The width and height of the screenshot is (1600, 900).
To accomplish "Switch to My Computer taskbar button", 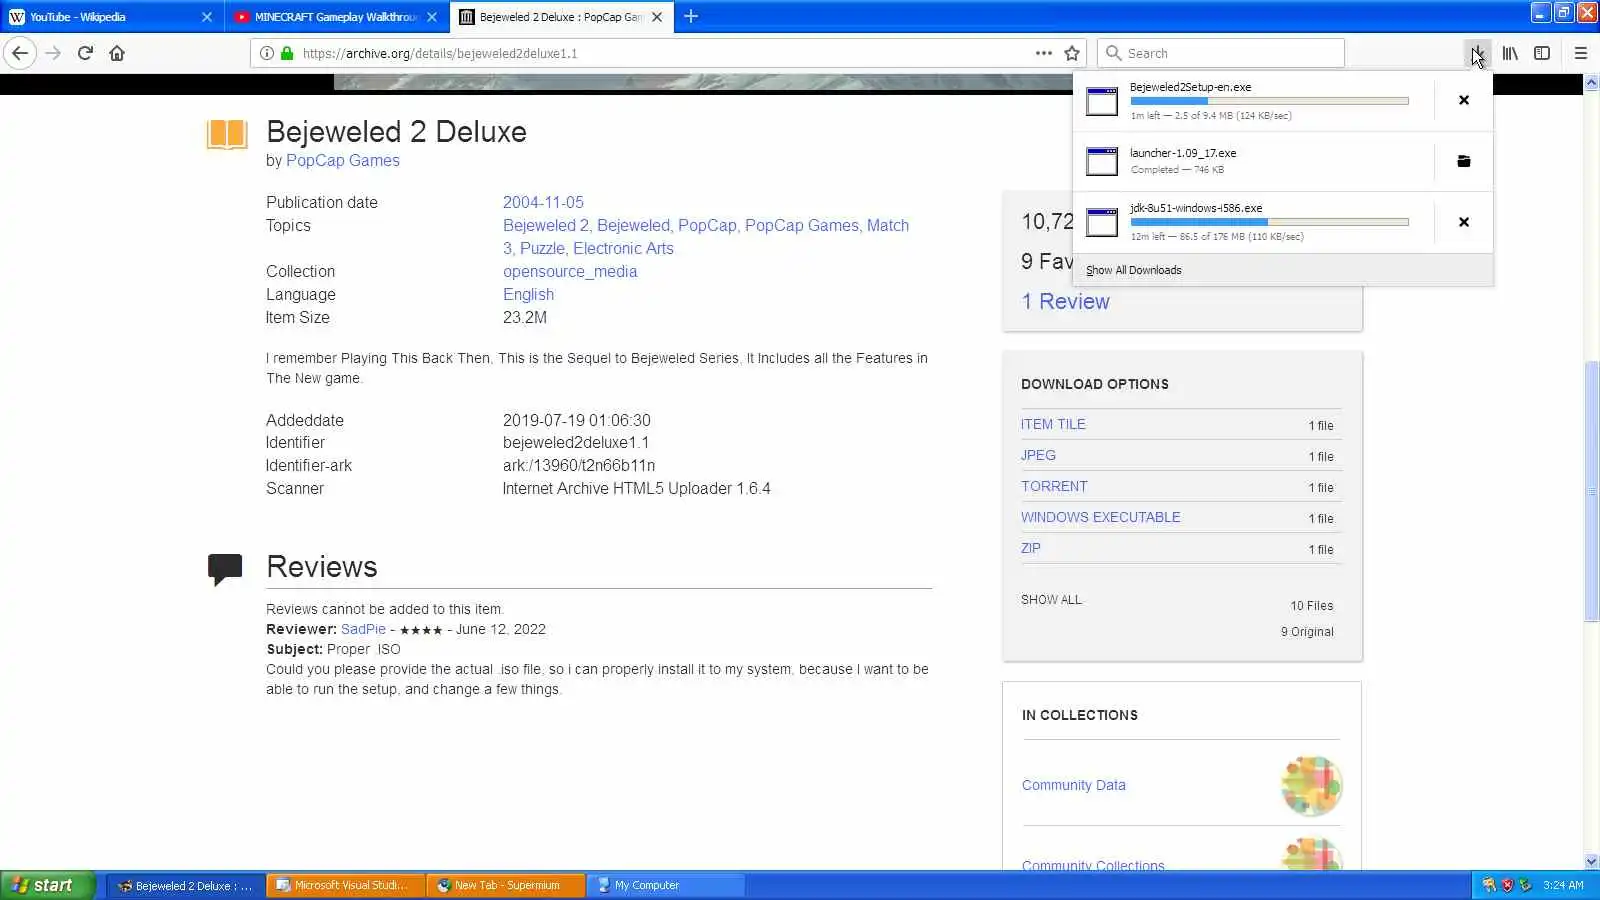I will point(665,886).
